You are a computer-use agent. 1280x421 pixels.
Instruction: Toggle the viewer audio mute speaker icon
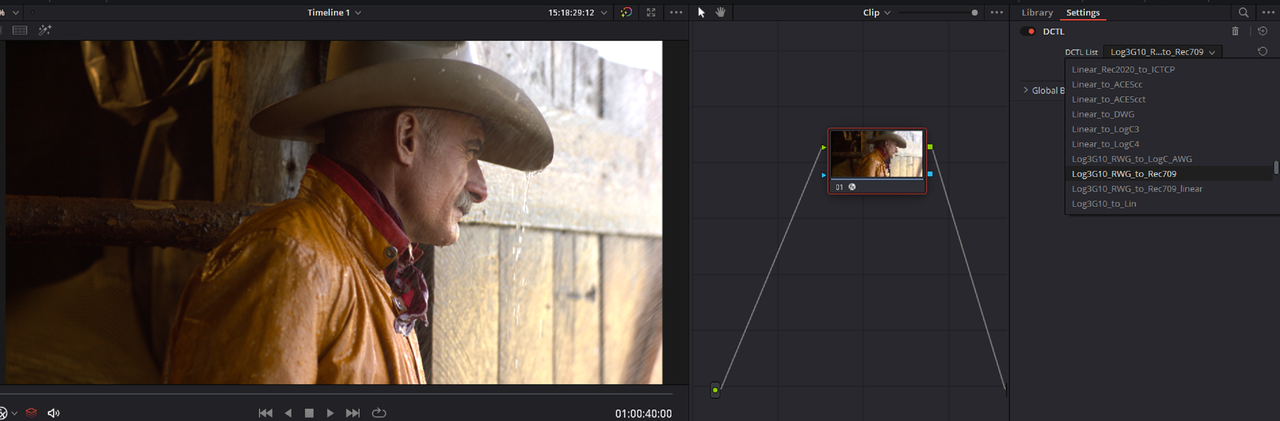[54, 412]
